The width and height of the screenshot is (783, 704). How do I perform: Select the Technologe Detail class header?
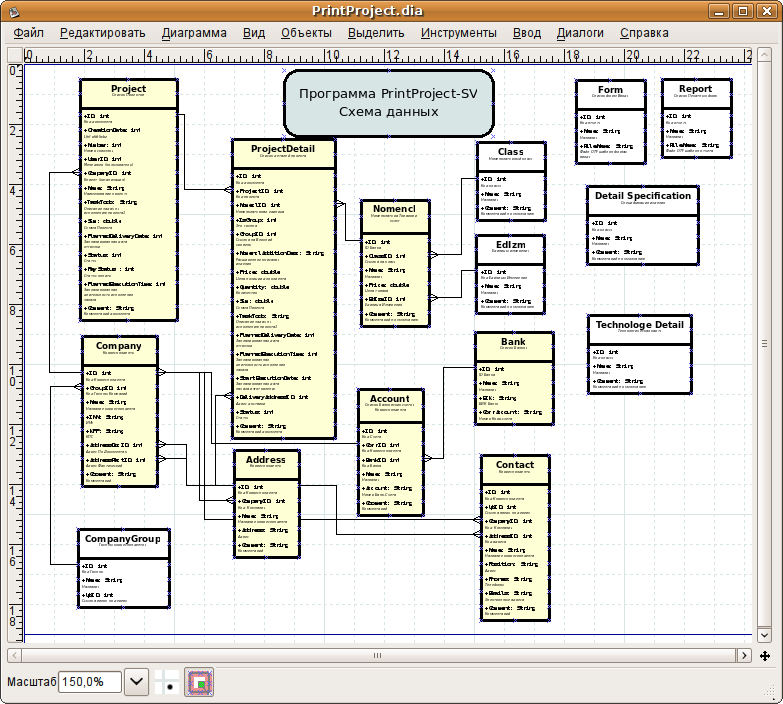(640, 325)
